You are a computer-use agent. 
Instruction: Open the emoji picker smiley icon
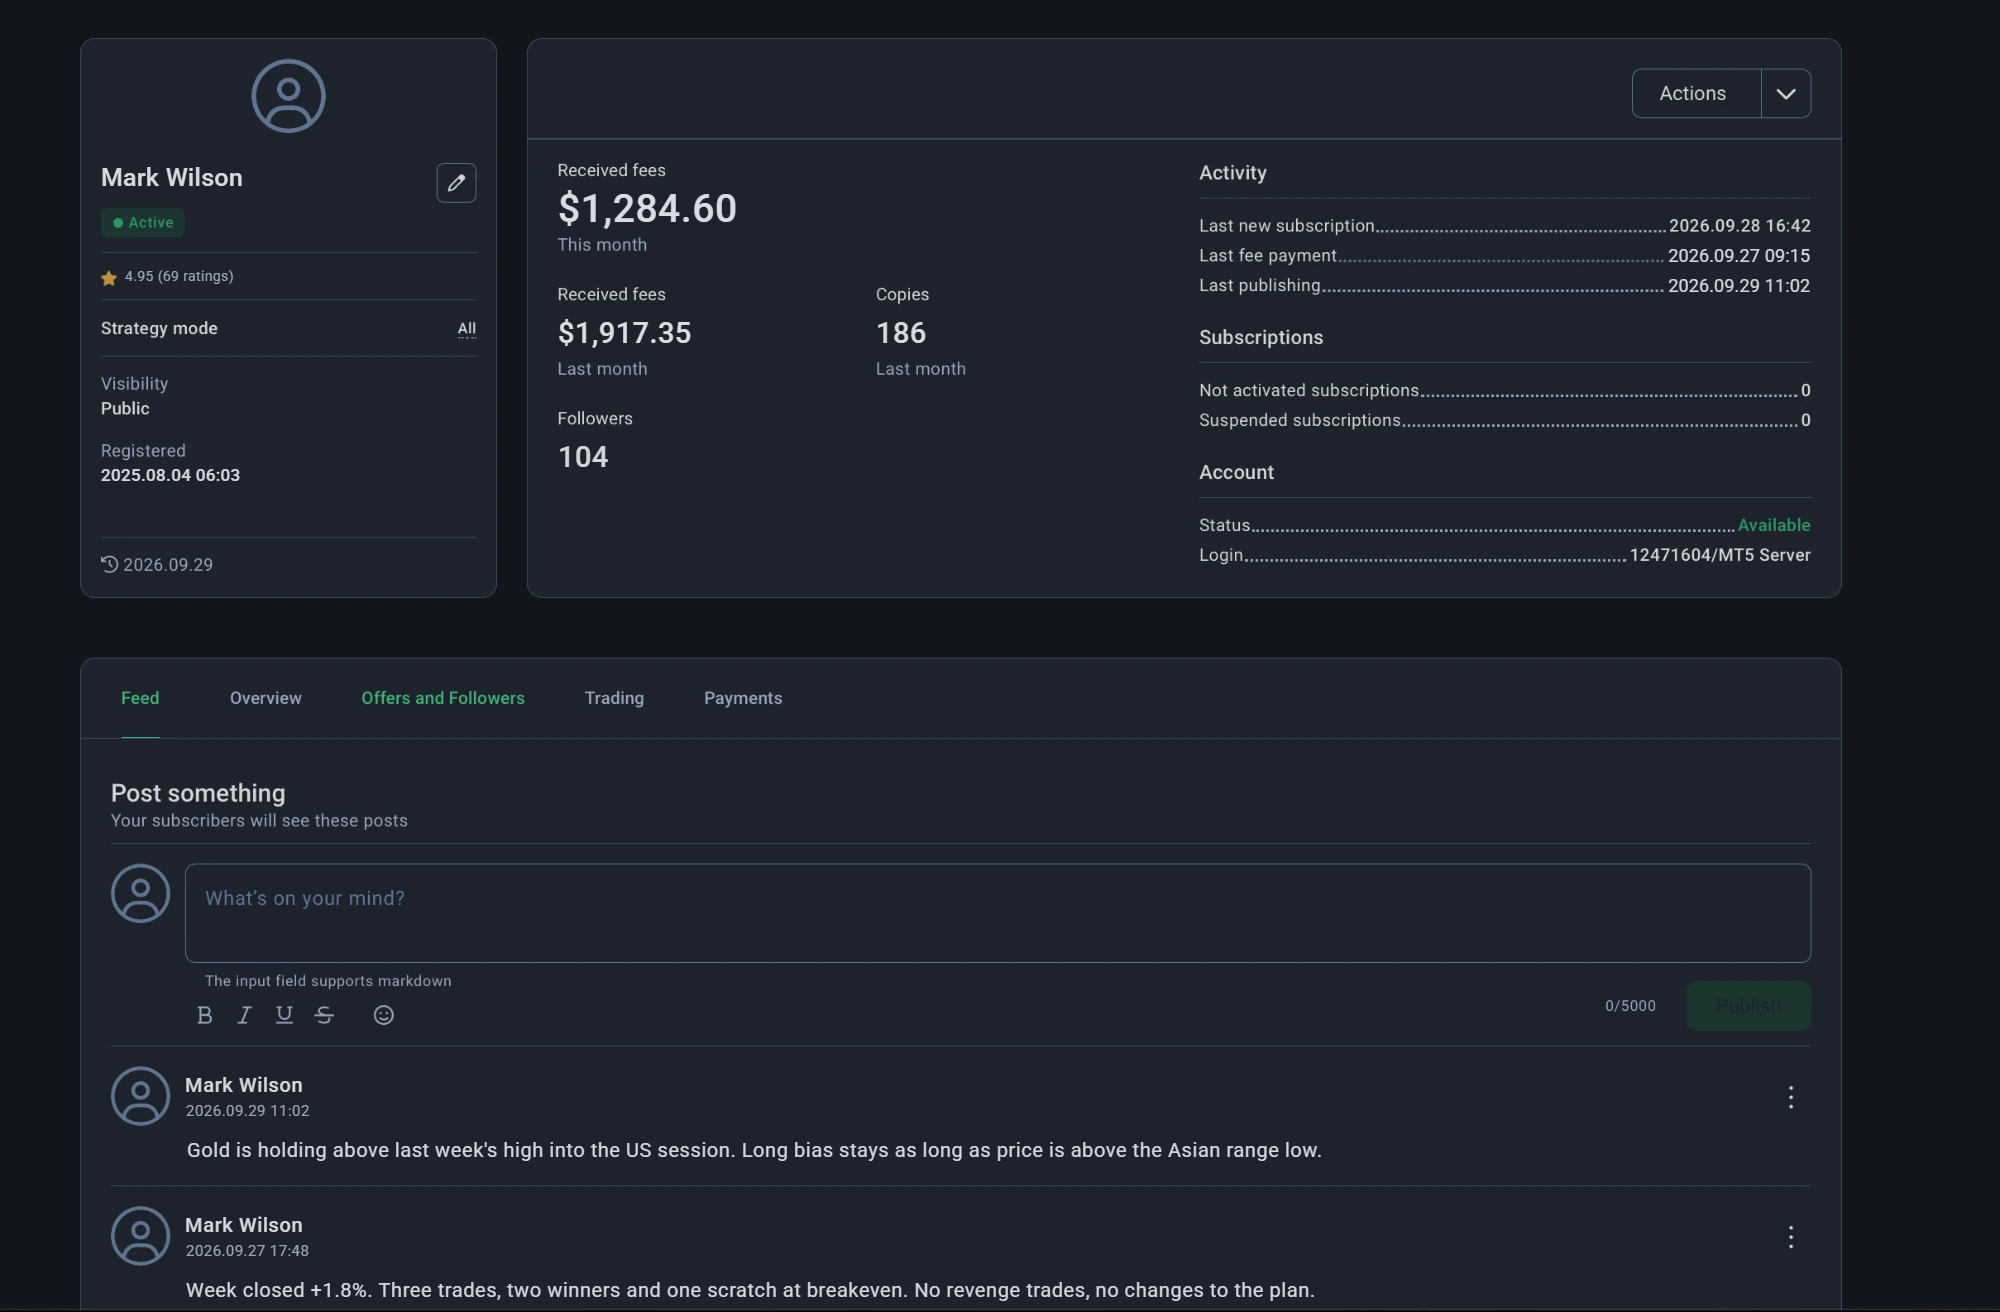coord(384,1015)
